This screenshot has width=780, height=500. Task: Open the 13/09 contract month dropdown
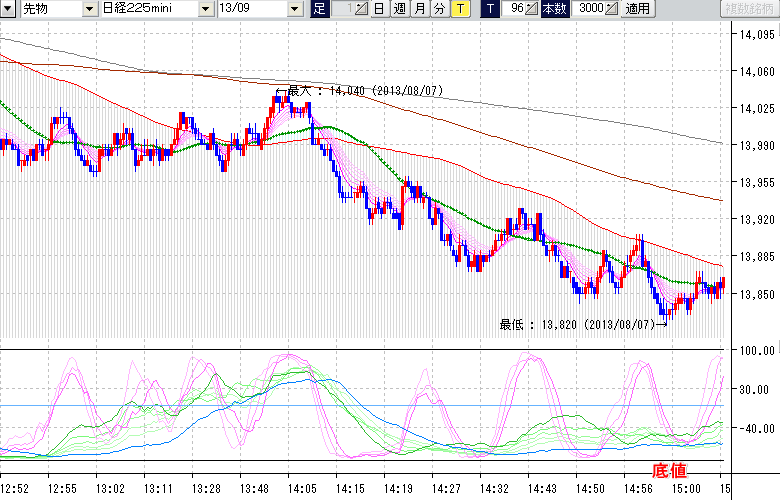tap(294, 9)
